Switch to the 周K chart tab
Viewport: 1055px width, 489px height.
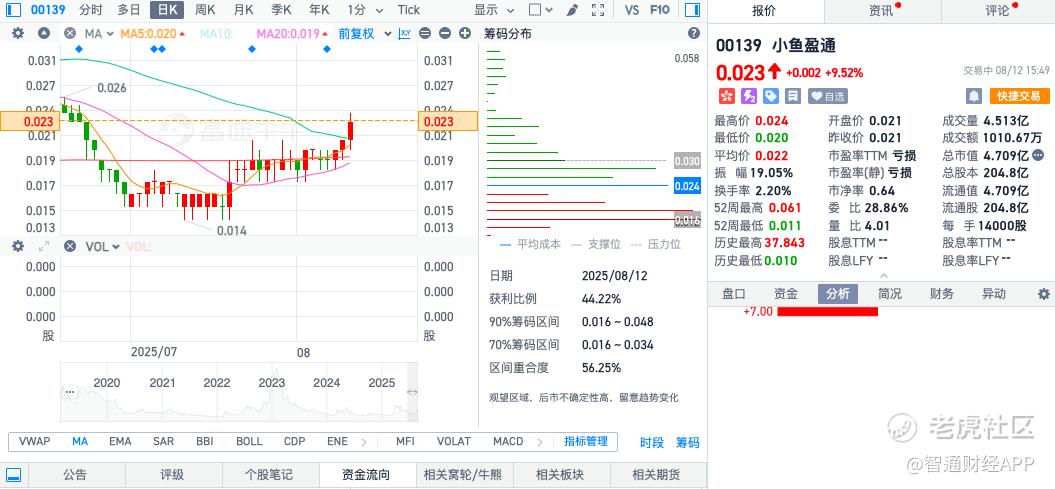pos(205,10)
